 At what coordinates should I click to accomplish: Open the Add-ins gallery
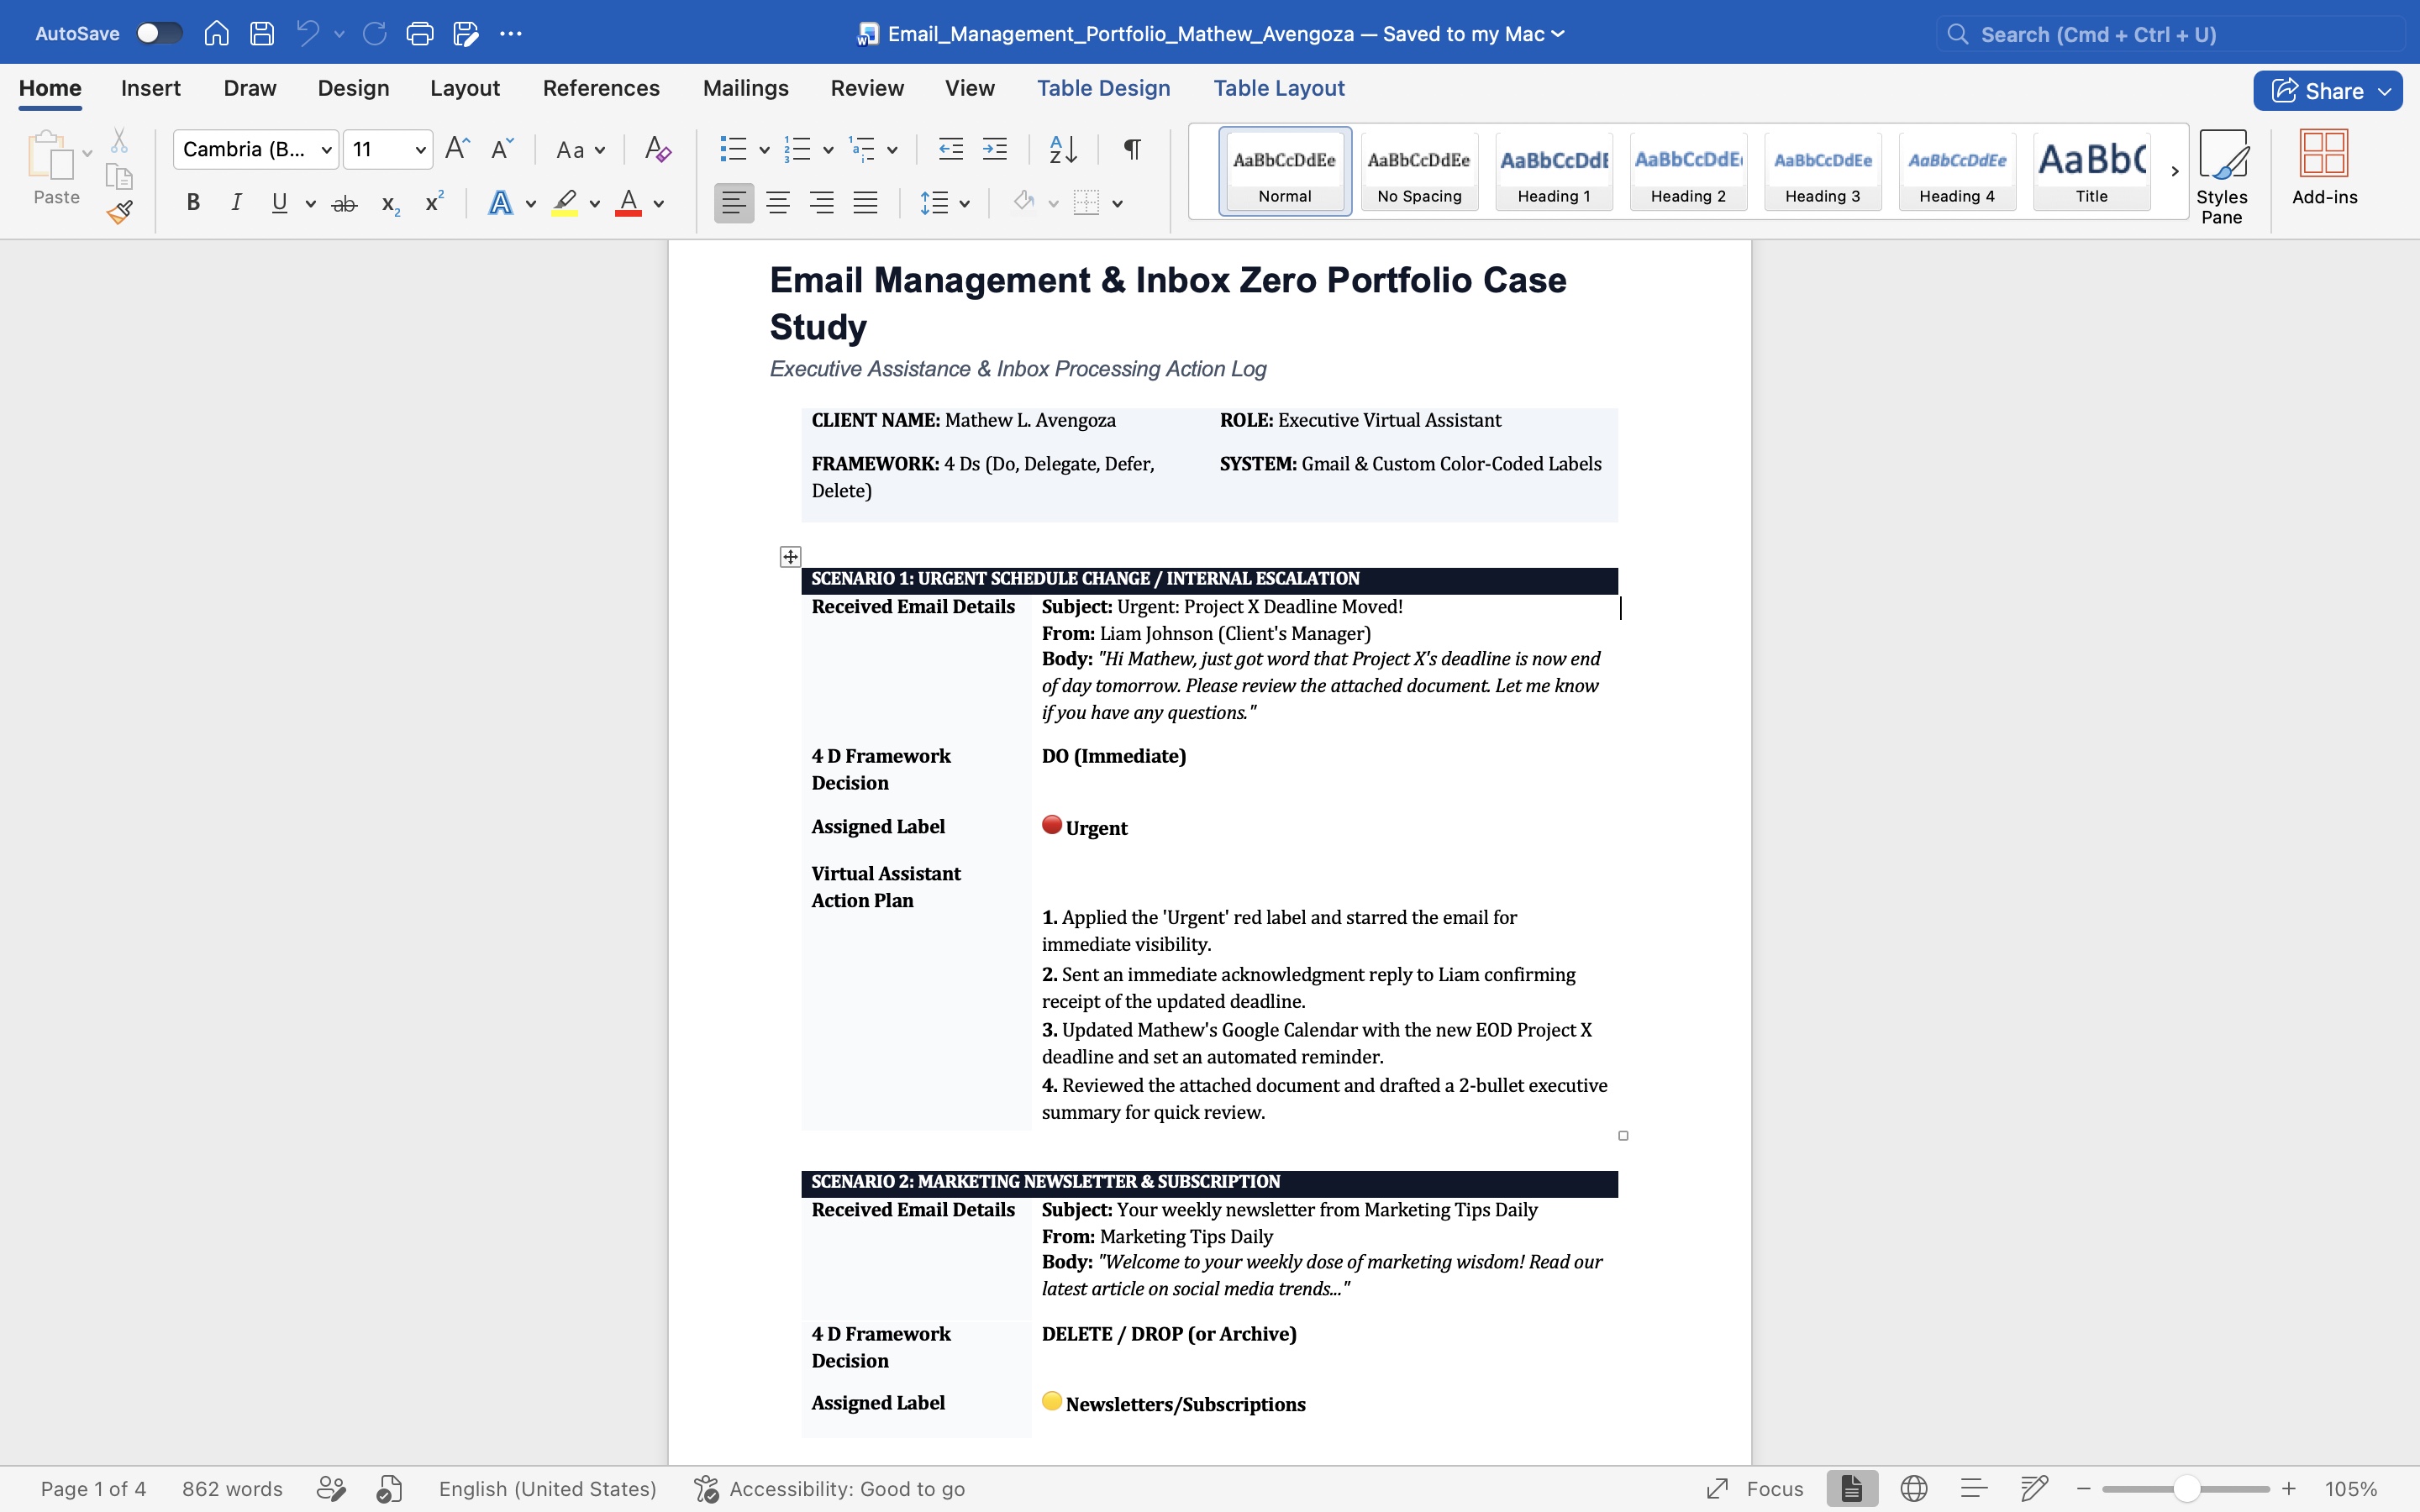click(2324, 167)
